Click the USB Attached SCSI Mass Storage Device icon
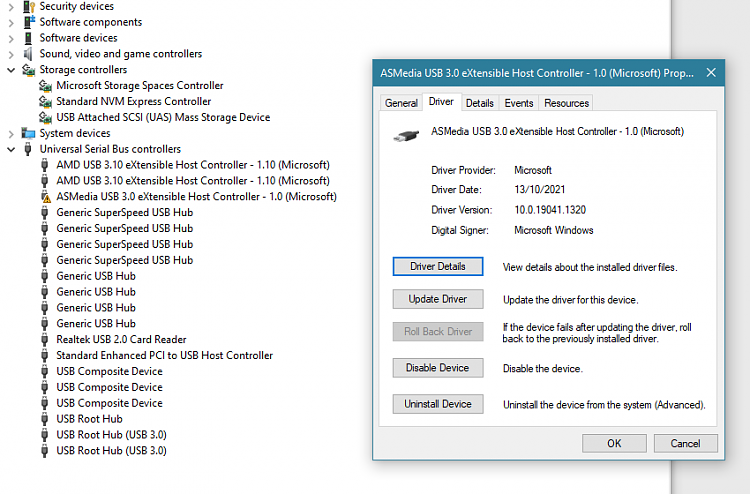 [x=45, y=117]
